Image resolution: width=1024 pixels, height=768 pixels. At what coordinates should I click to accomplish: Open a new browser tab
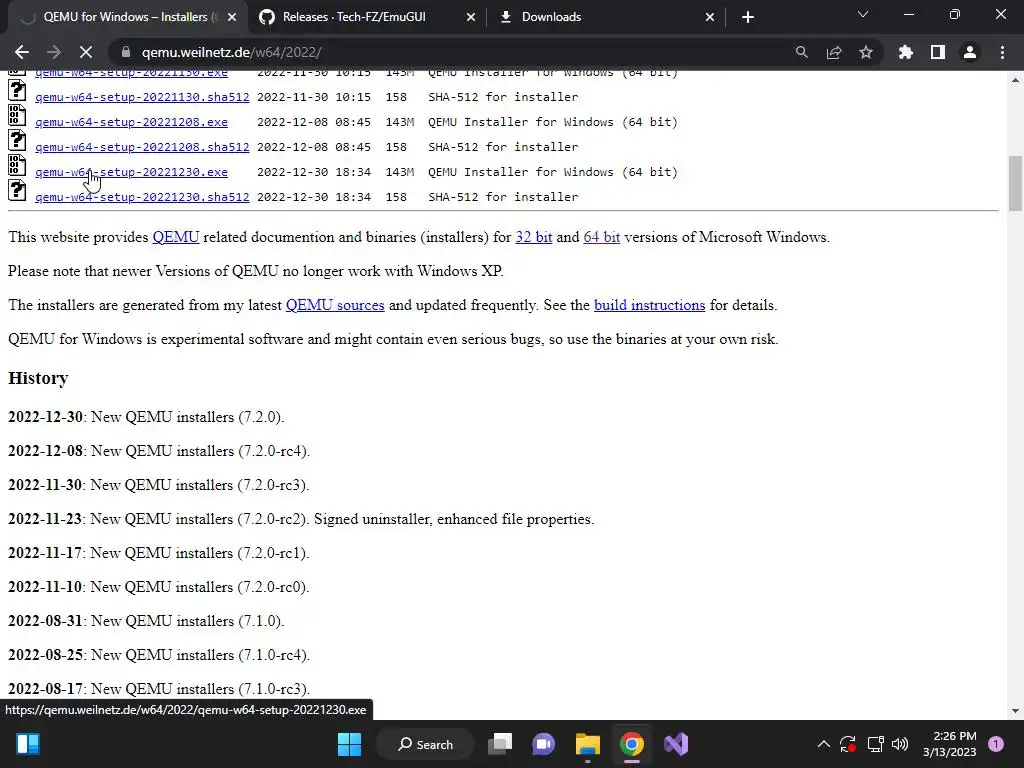pyautogui.click(x=748, y=17)
